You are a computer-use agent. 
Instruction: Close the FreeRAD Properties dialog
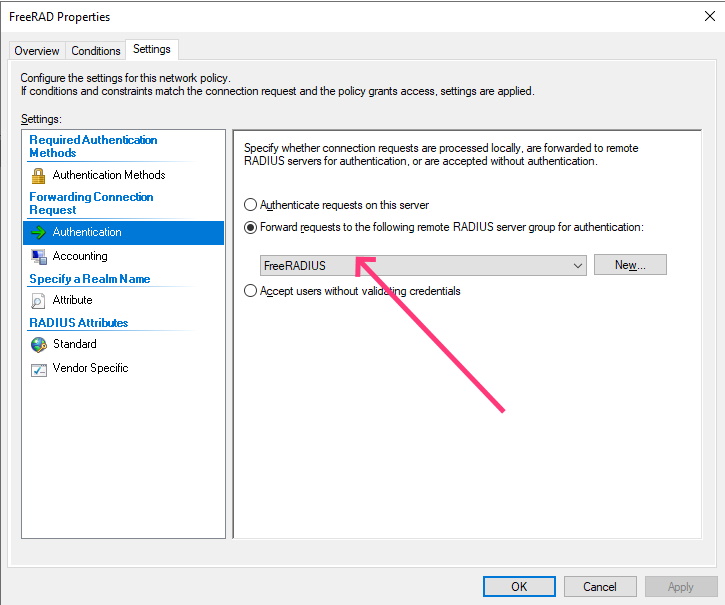pos(710,16)
